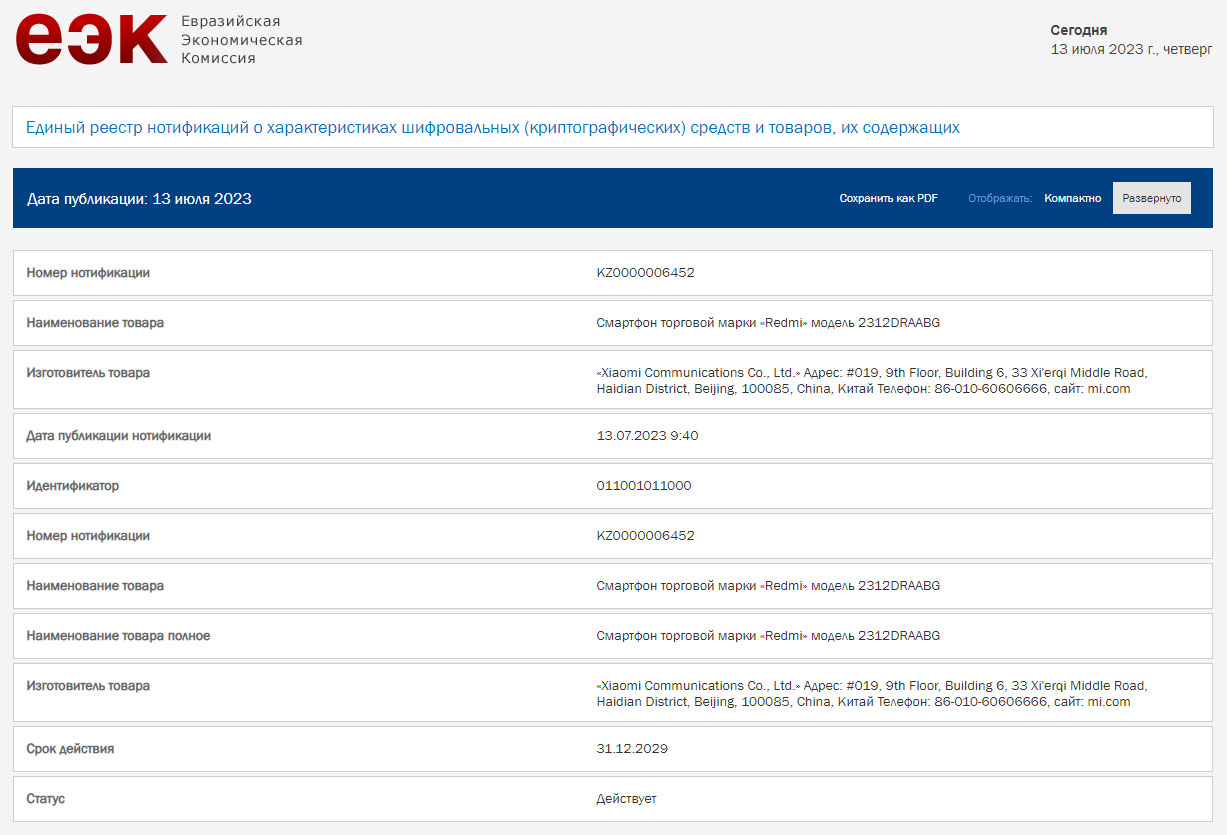The image size is (1227, 835).
Task: Click the Дата публикации: 13 июля 2023 heading
Action: coord(139,199)
